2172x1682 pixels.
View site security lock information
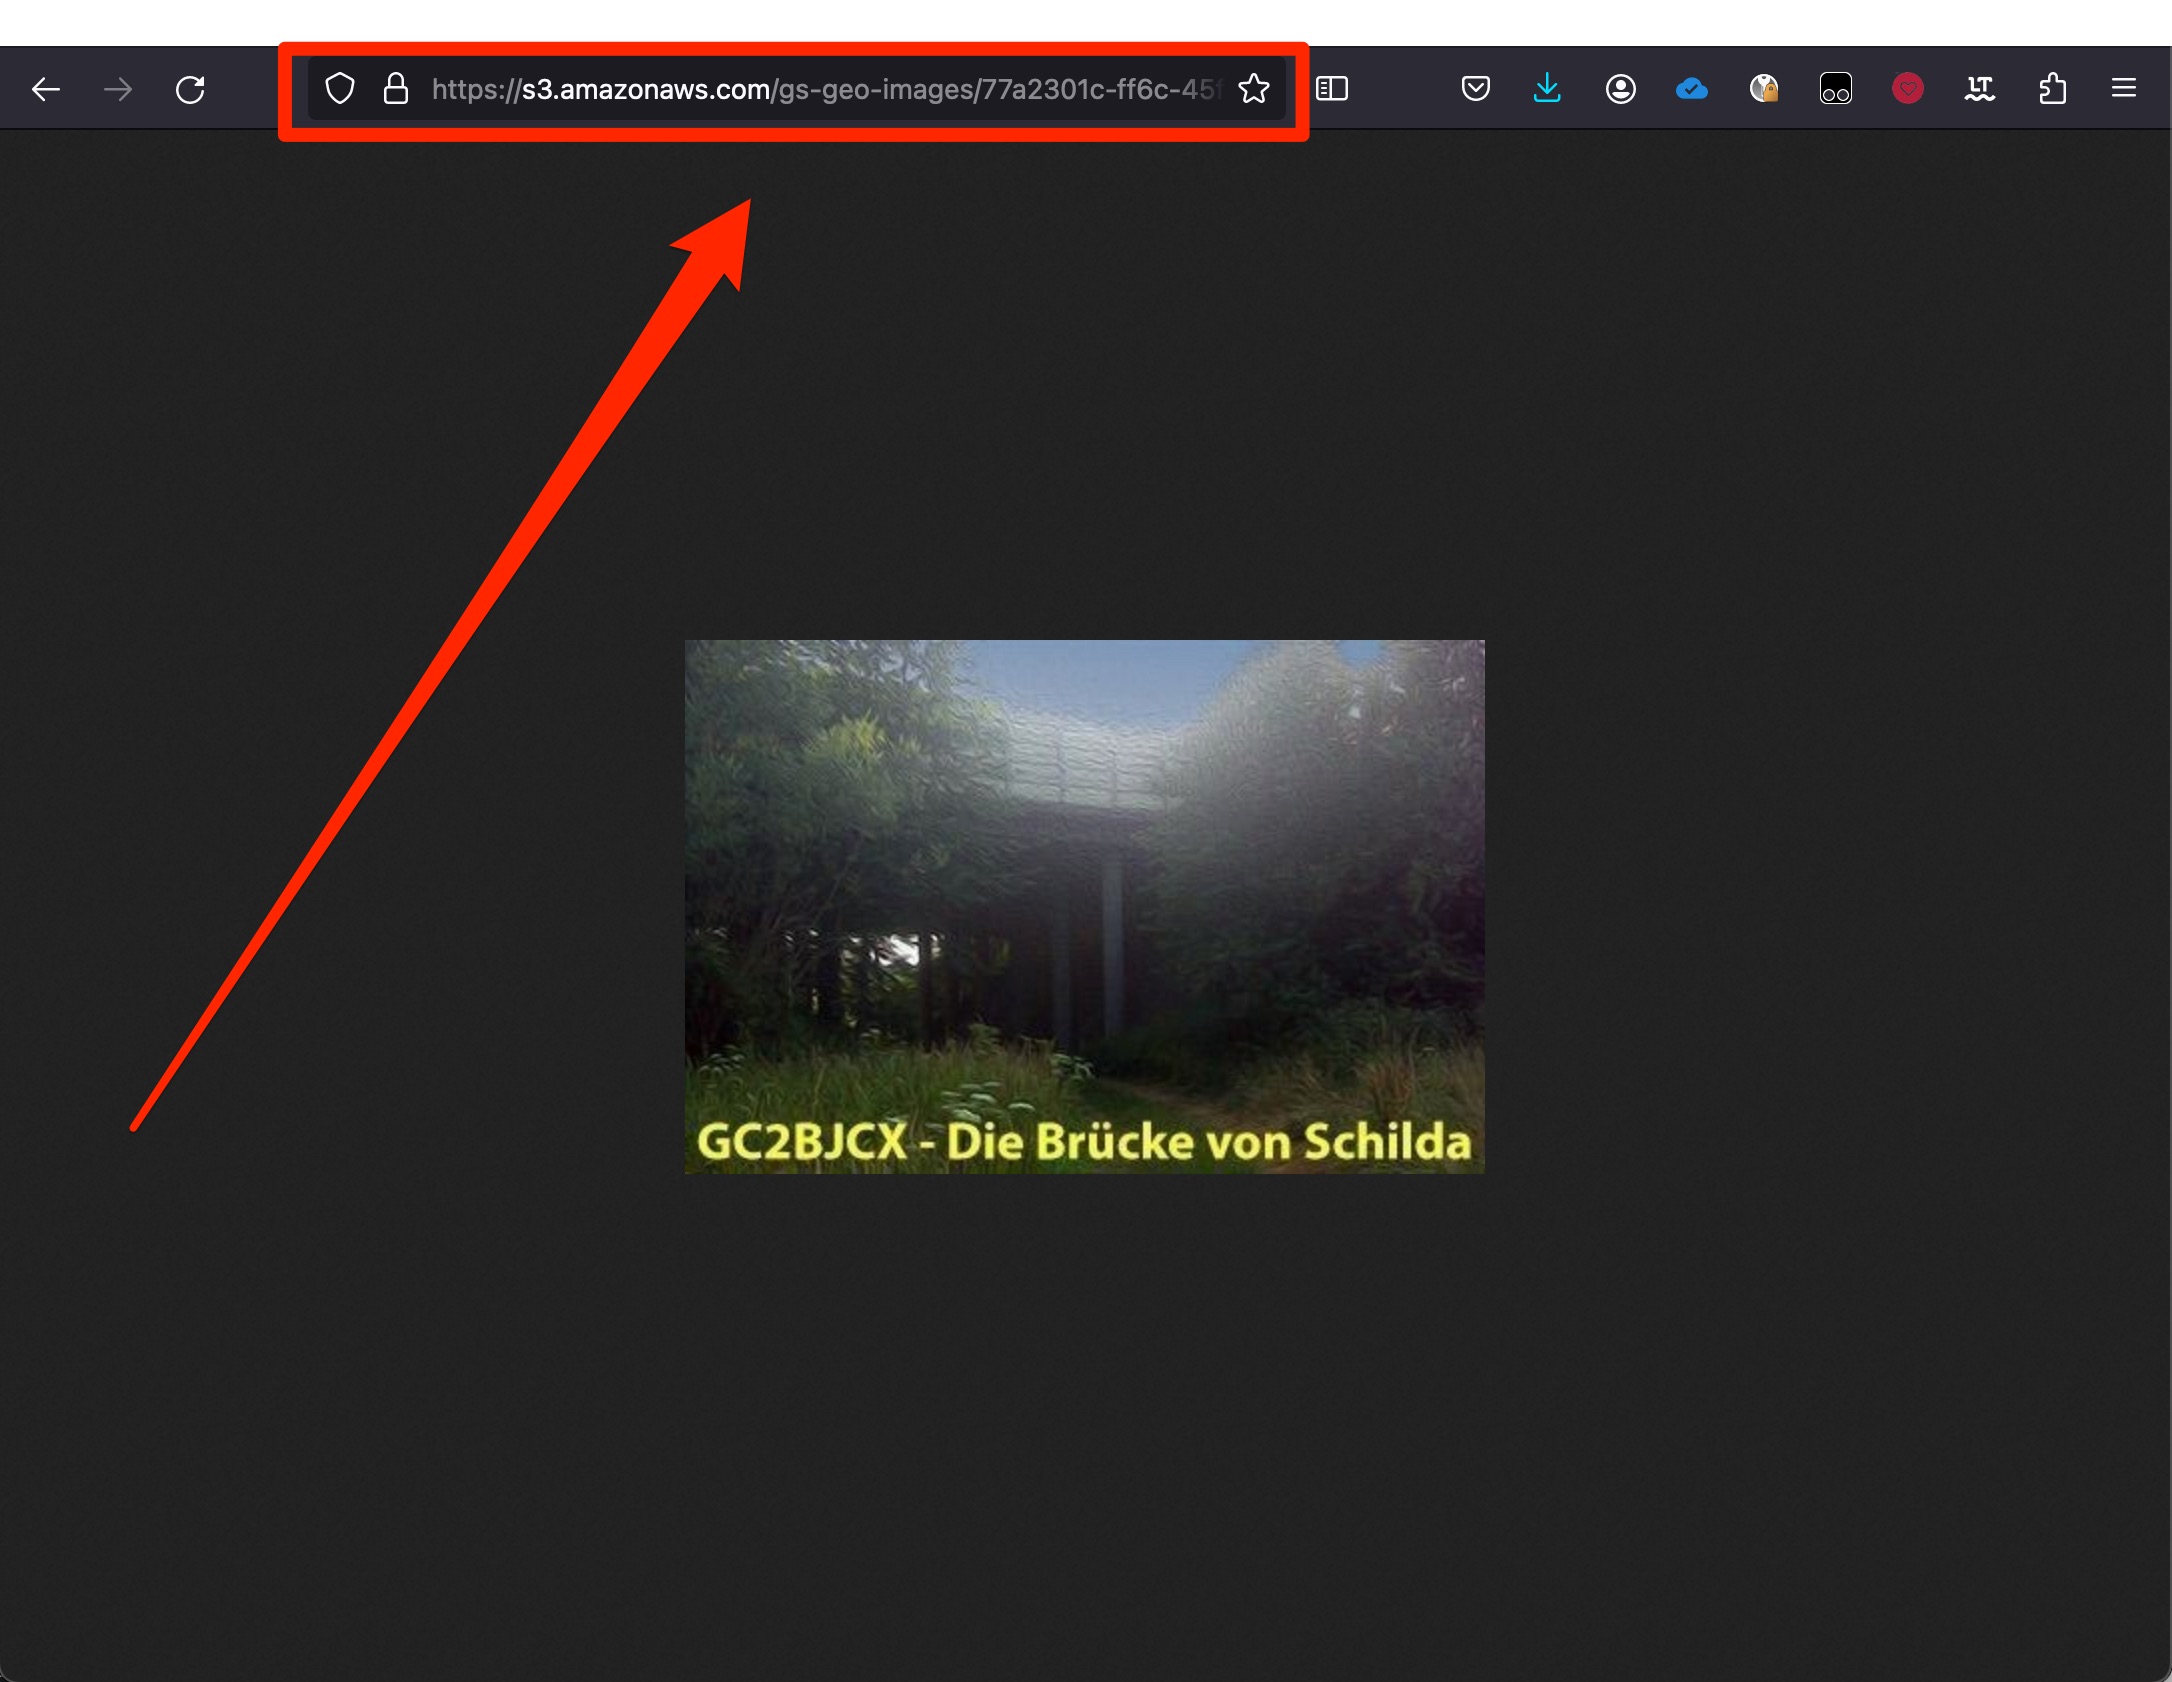[x=396, y=89]
